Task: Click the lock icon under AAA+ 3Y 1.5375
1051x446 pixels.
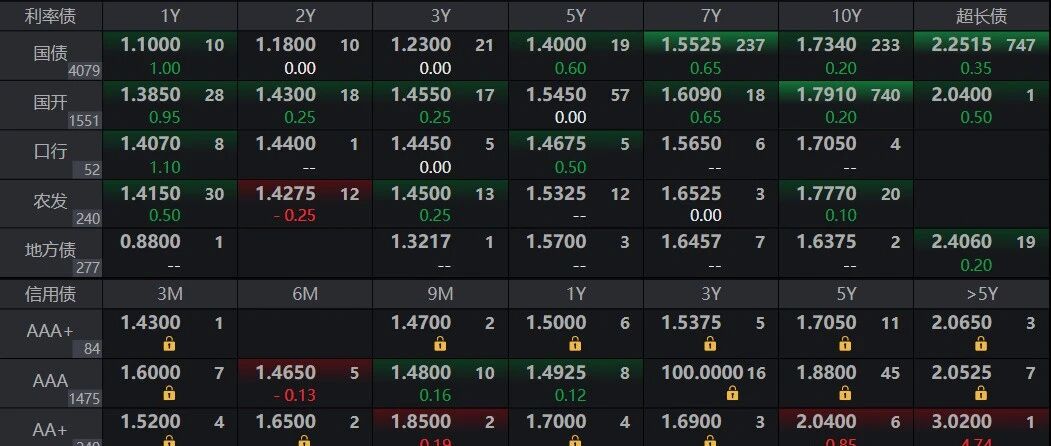Action: click(710, 345)
